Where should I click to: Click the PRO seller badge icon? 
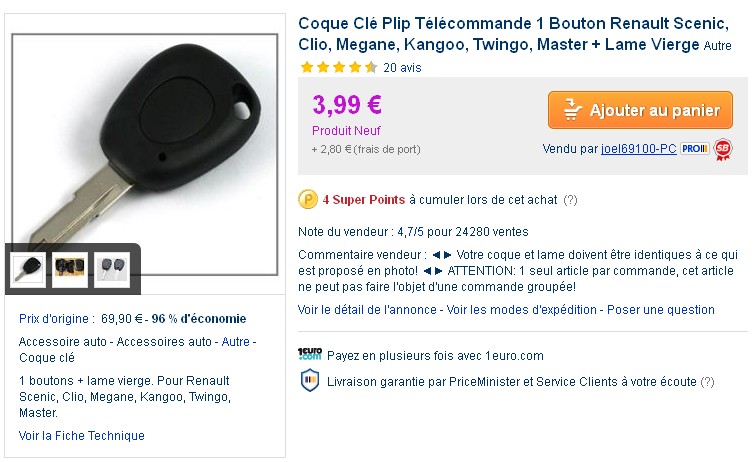coord(695,149)
